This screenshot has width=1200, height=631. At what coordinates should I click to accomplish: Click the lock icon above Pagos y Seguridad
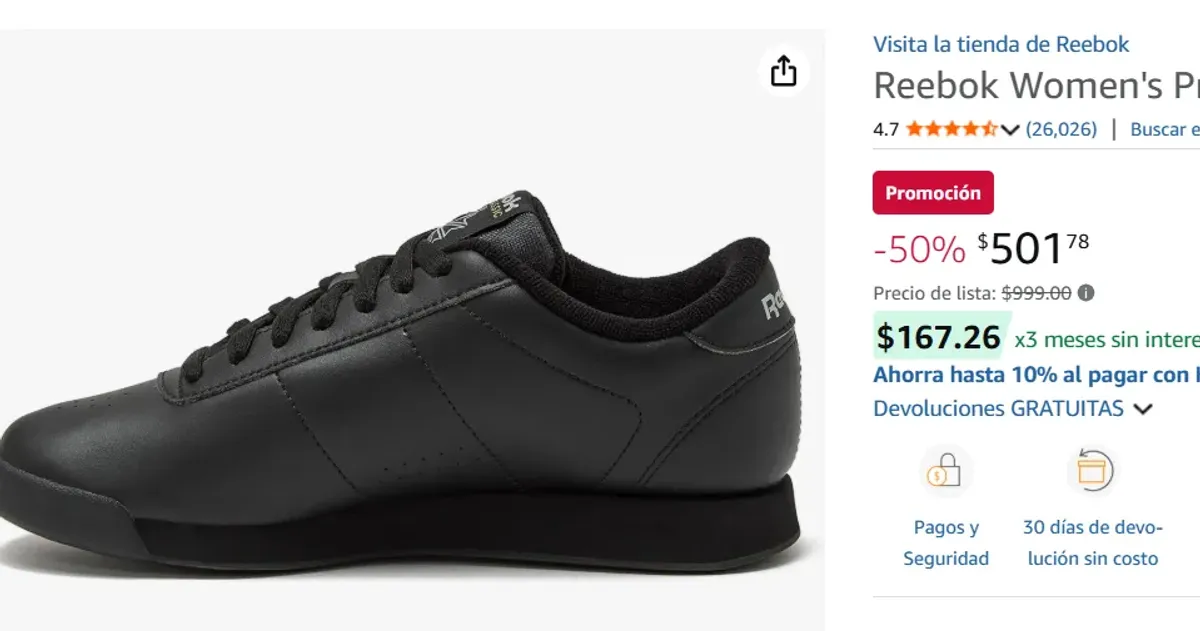point(946,470)
